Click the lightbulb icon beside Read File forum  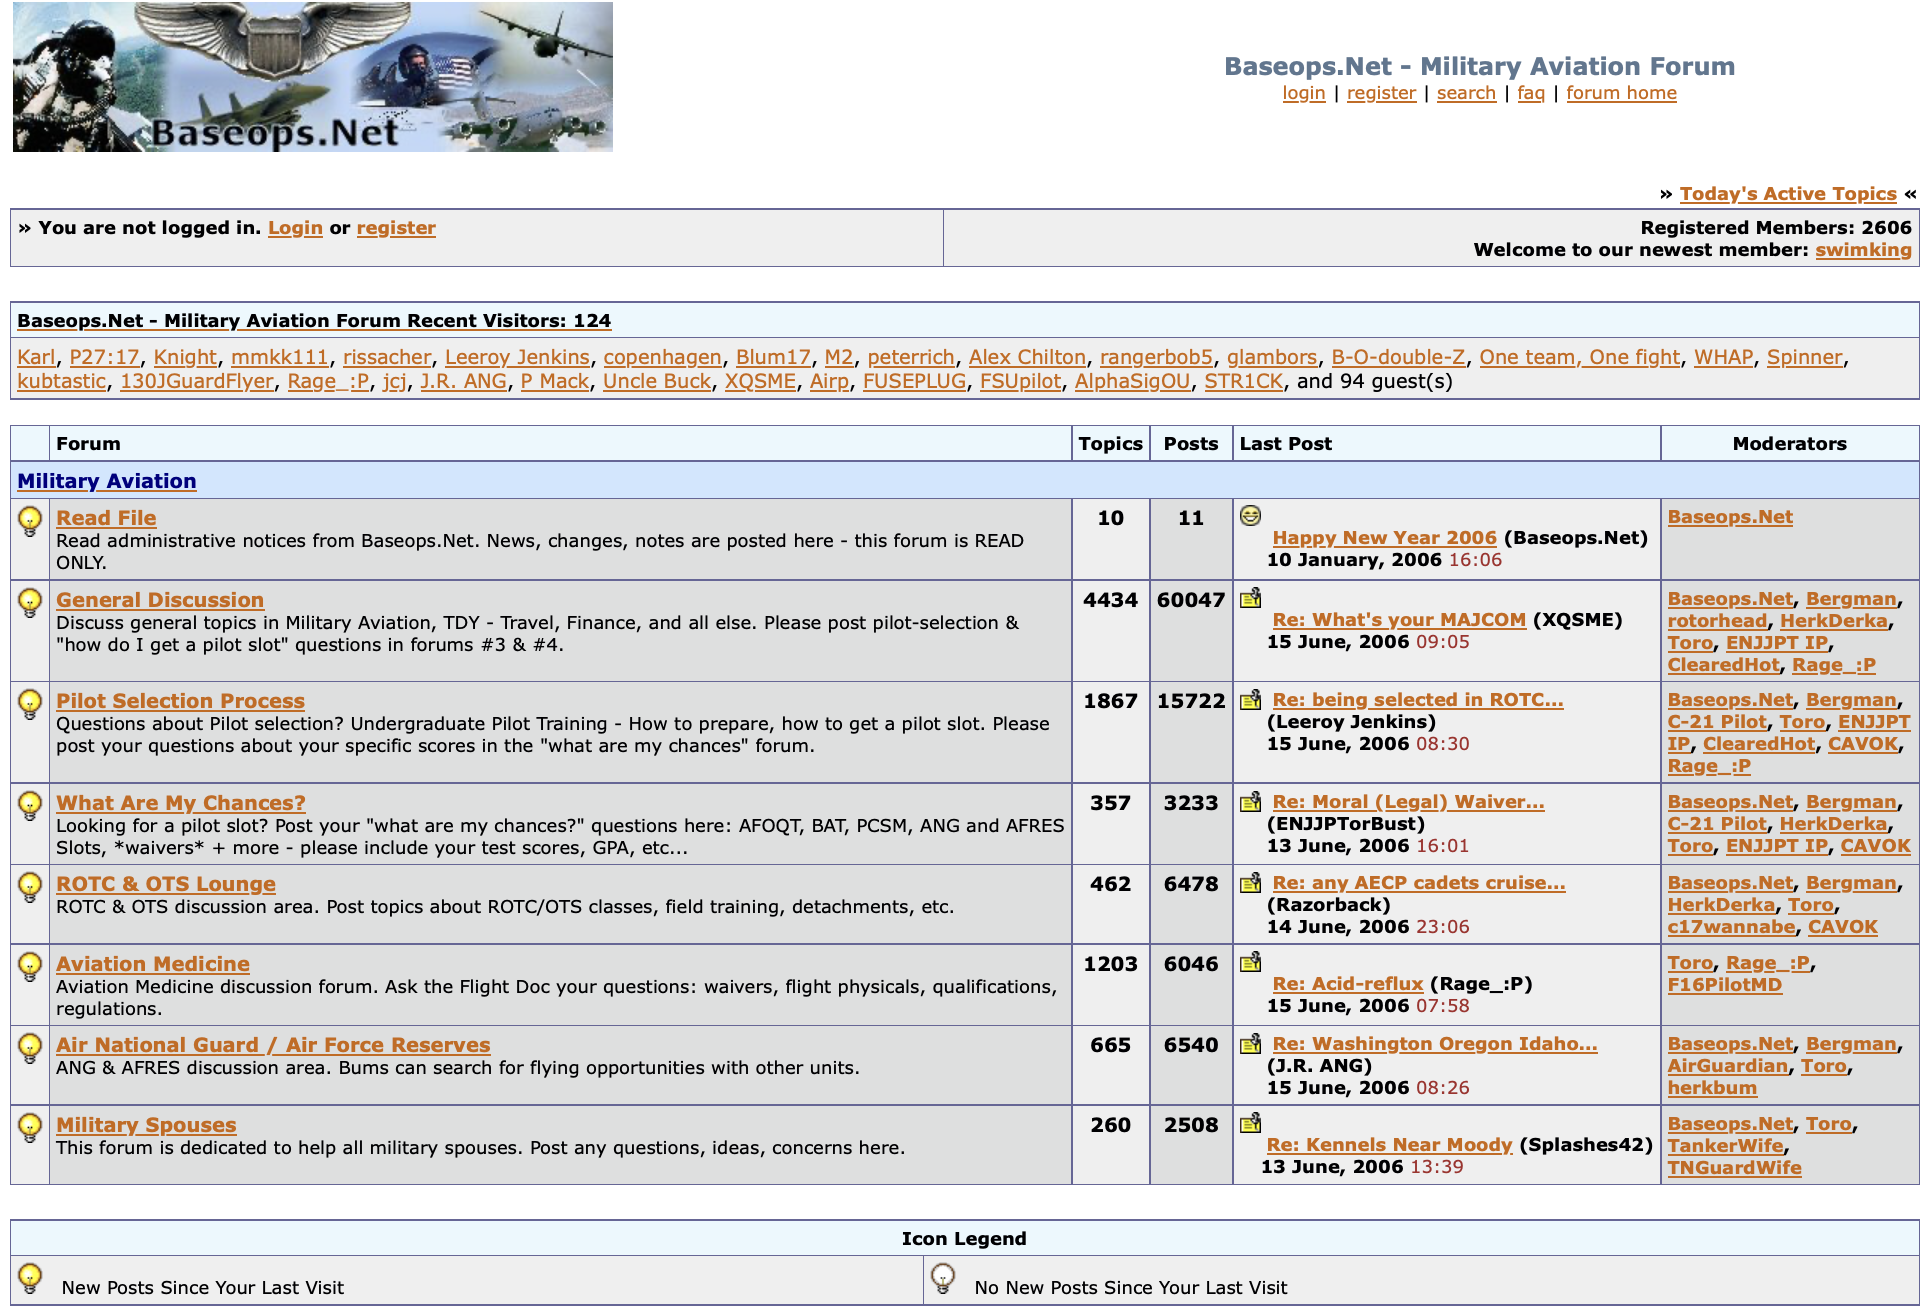tap(30, 520)
